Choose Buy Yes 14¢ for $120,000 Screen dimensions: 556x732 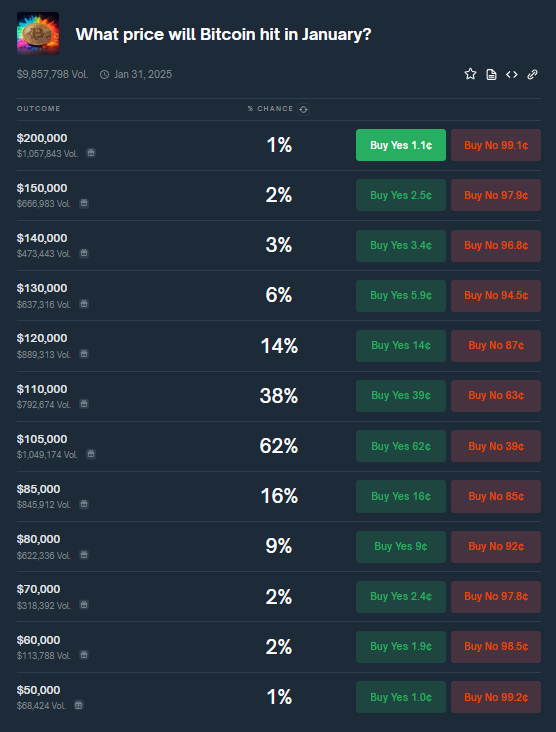point(401,346)
